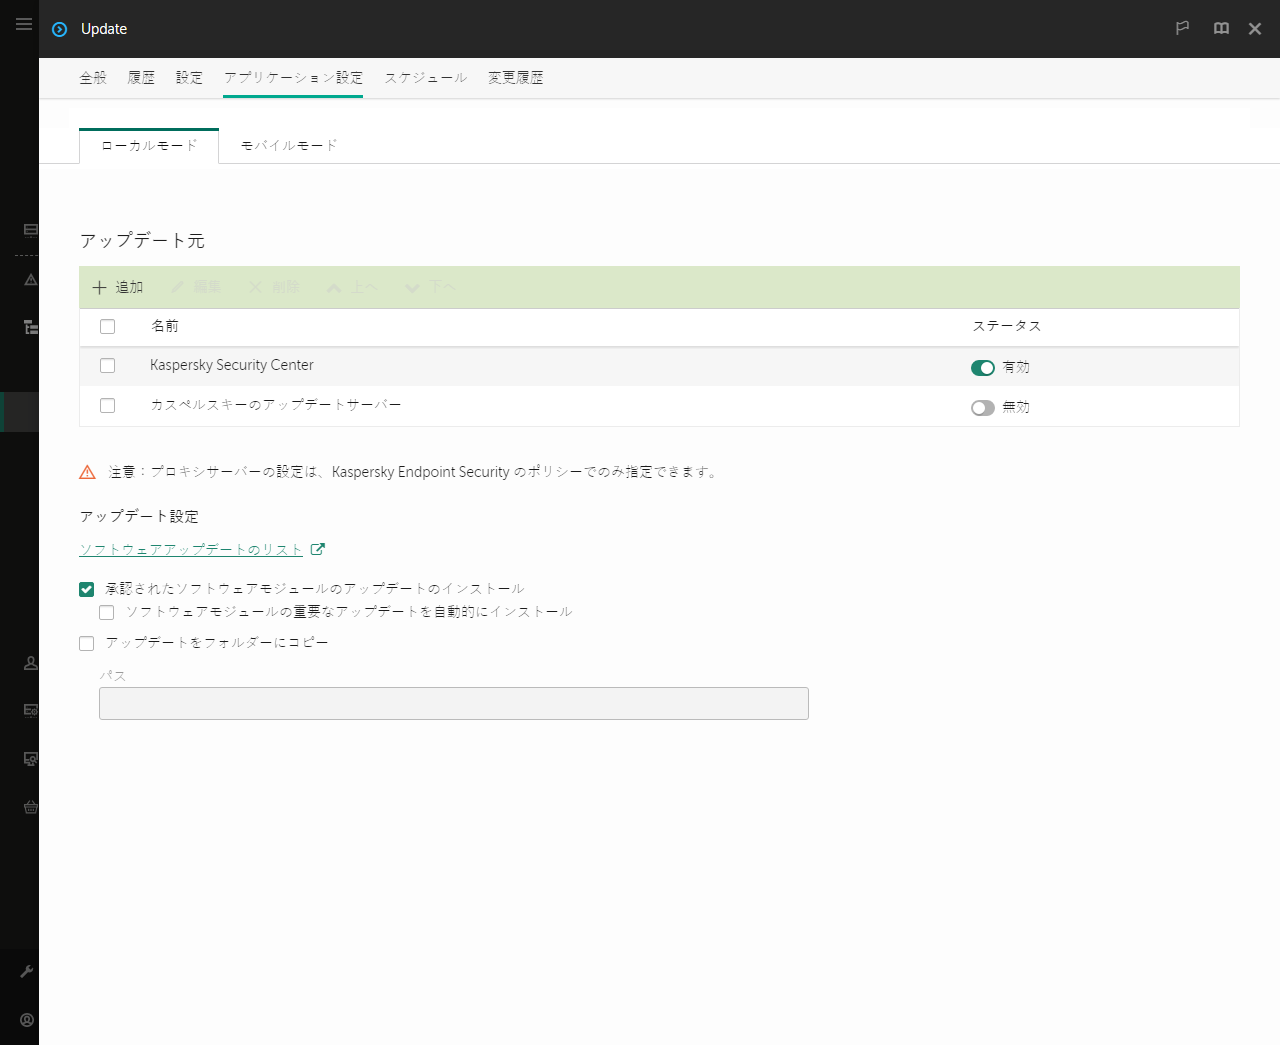The height and width of the screenshot is (1045, 1280).
Task: Open the ソフトウェアアップデートのリスト link
Action: 190,549
